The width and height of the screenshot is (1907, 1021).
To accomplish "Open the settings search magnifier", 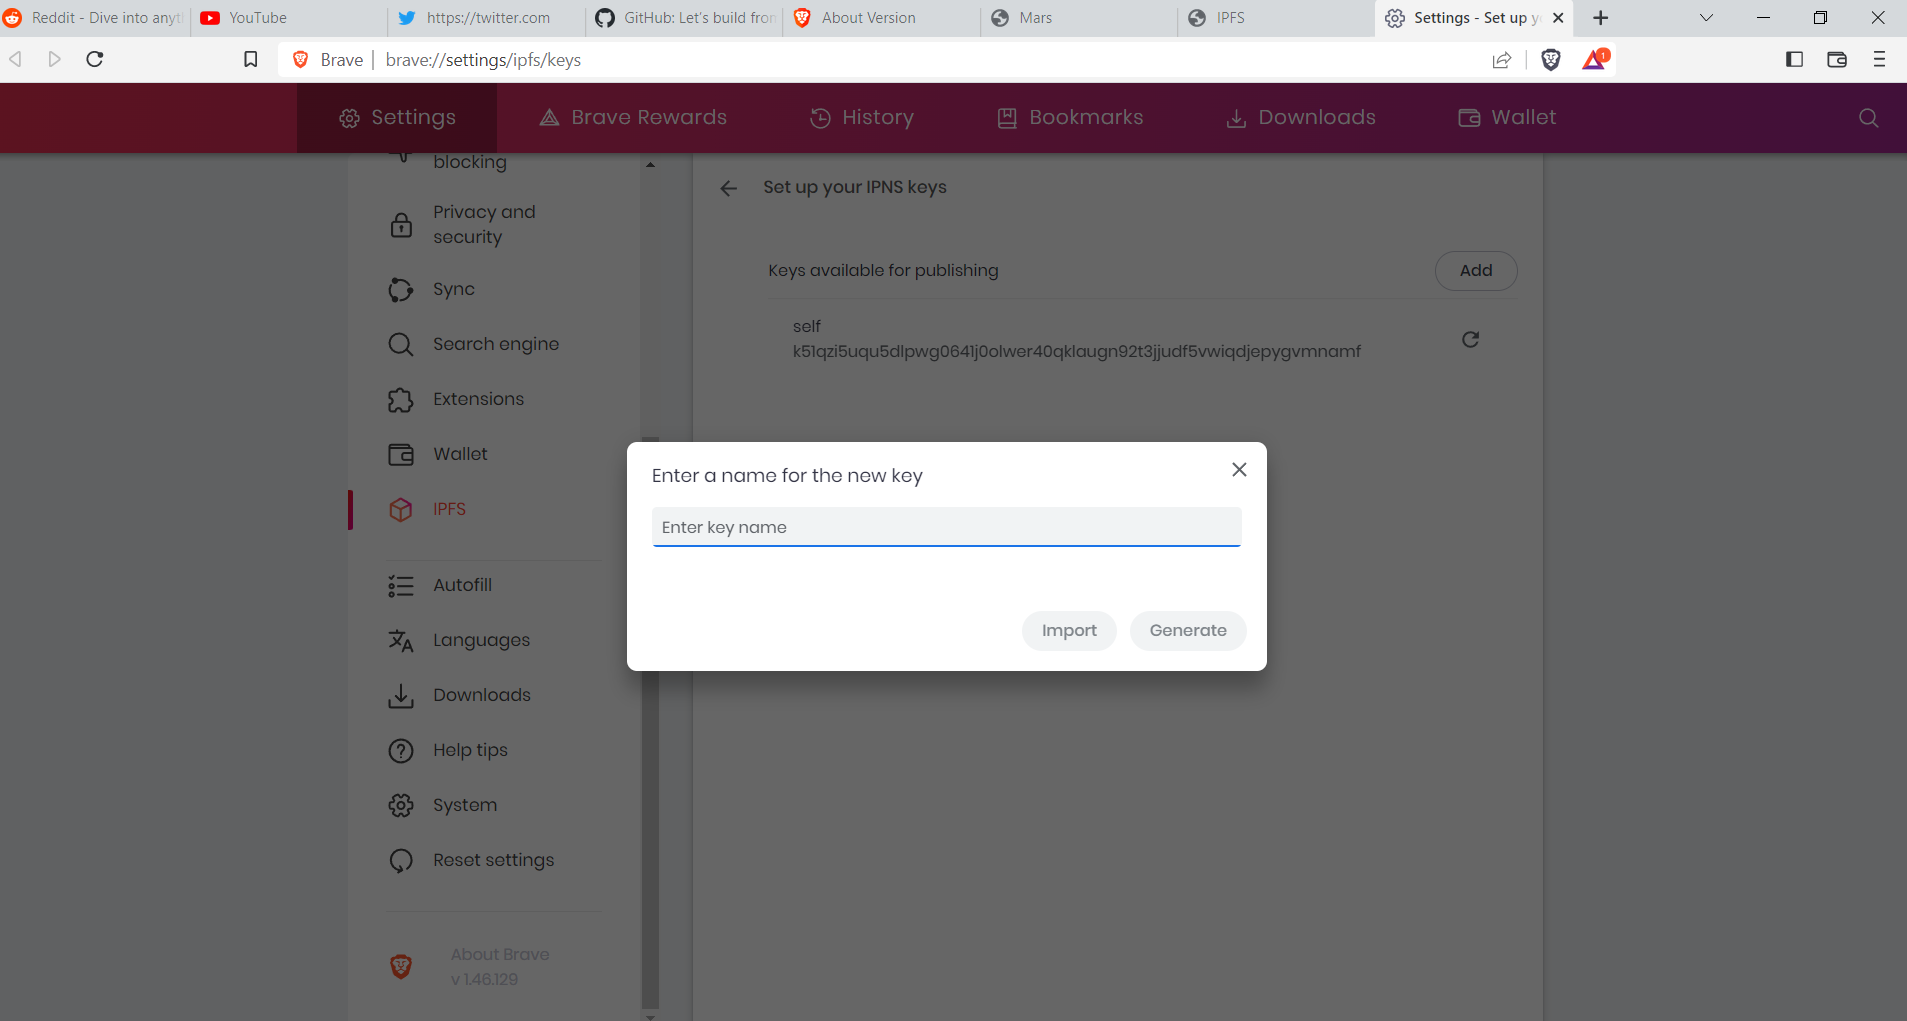I will 1867,118.
